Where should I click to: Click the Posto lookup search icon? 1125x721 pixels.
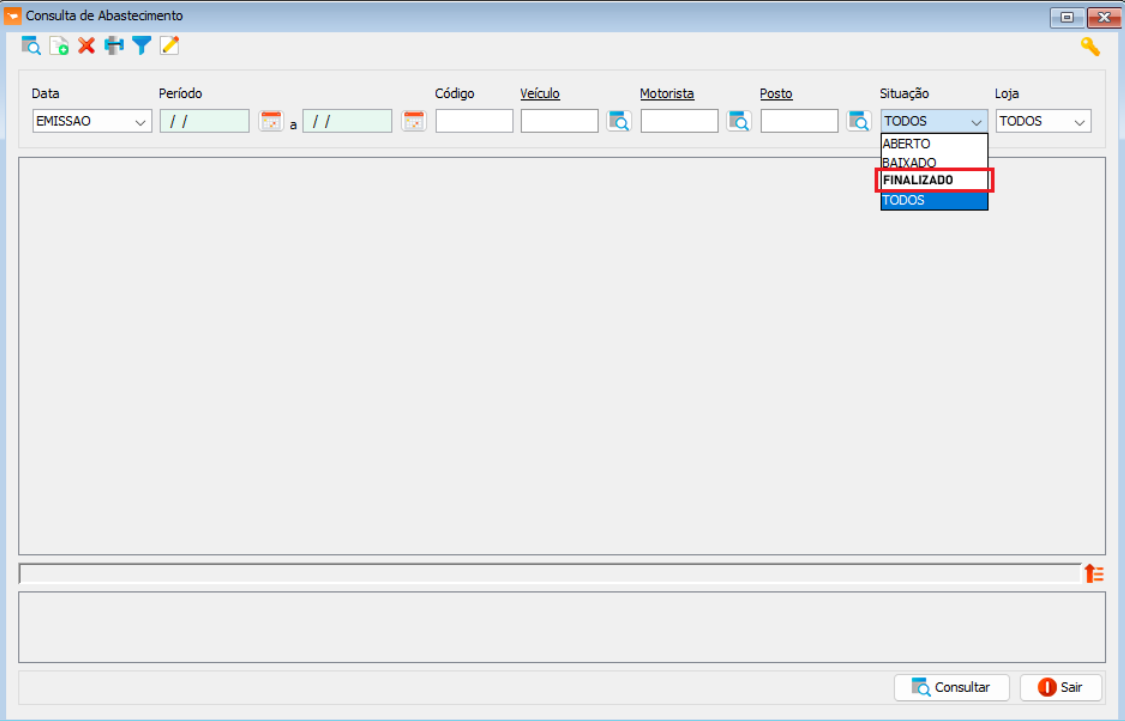click(x=859, y=121)
